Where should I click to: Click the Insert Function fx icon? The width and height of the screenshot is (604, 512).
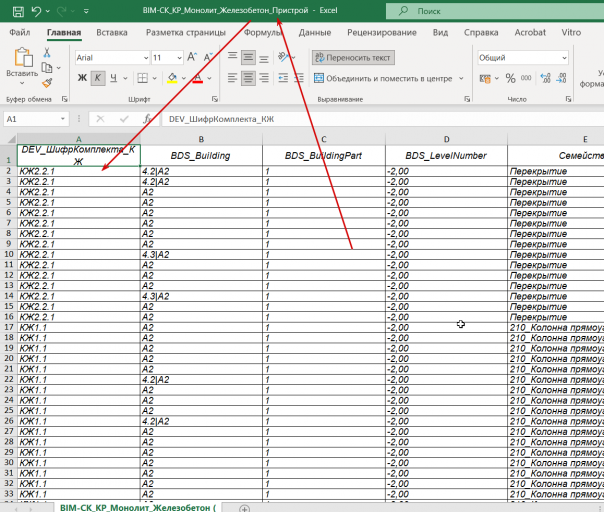147,119
